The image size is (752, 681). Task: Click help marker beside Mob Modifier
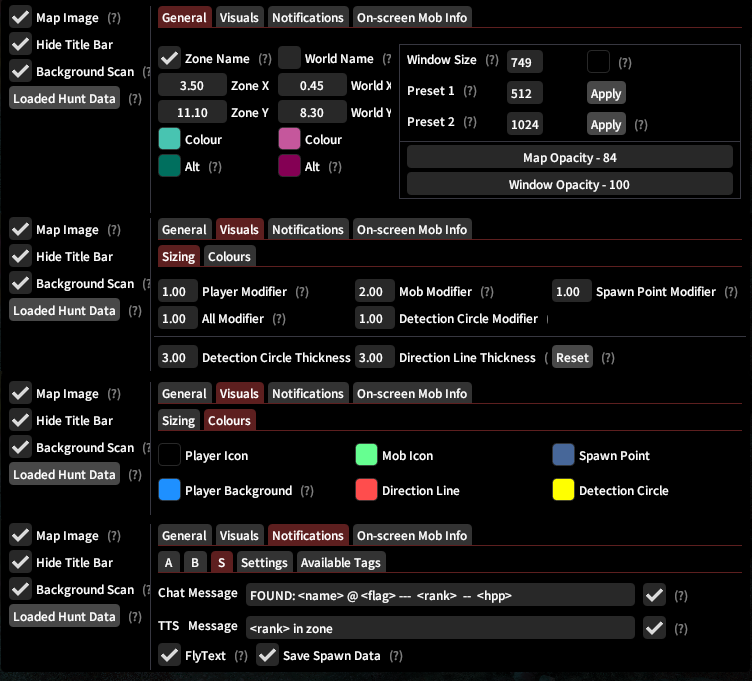487,292
